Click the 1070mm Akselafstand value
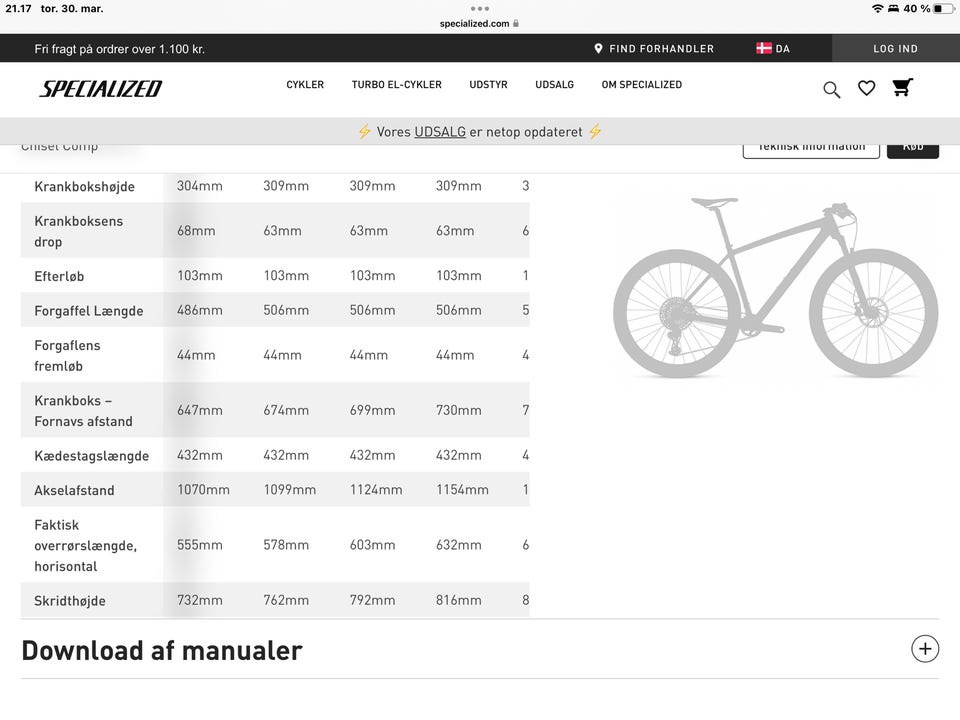 click(x=203, y=490)
